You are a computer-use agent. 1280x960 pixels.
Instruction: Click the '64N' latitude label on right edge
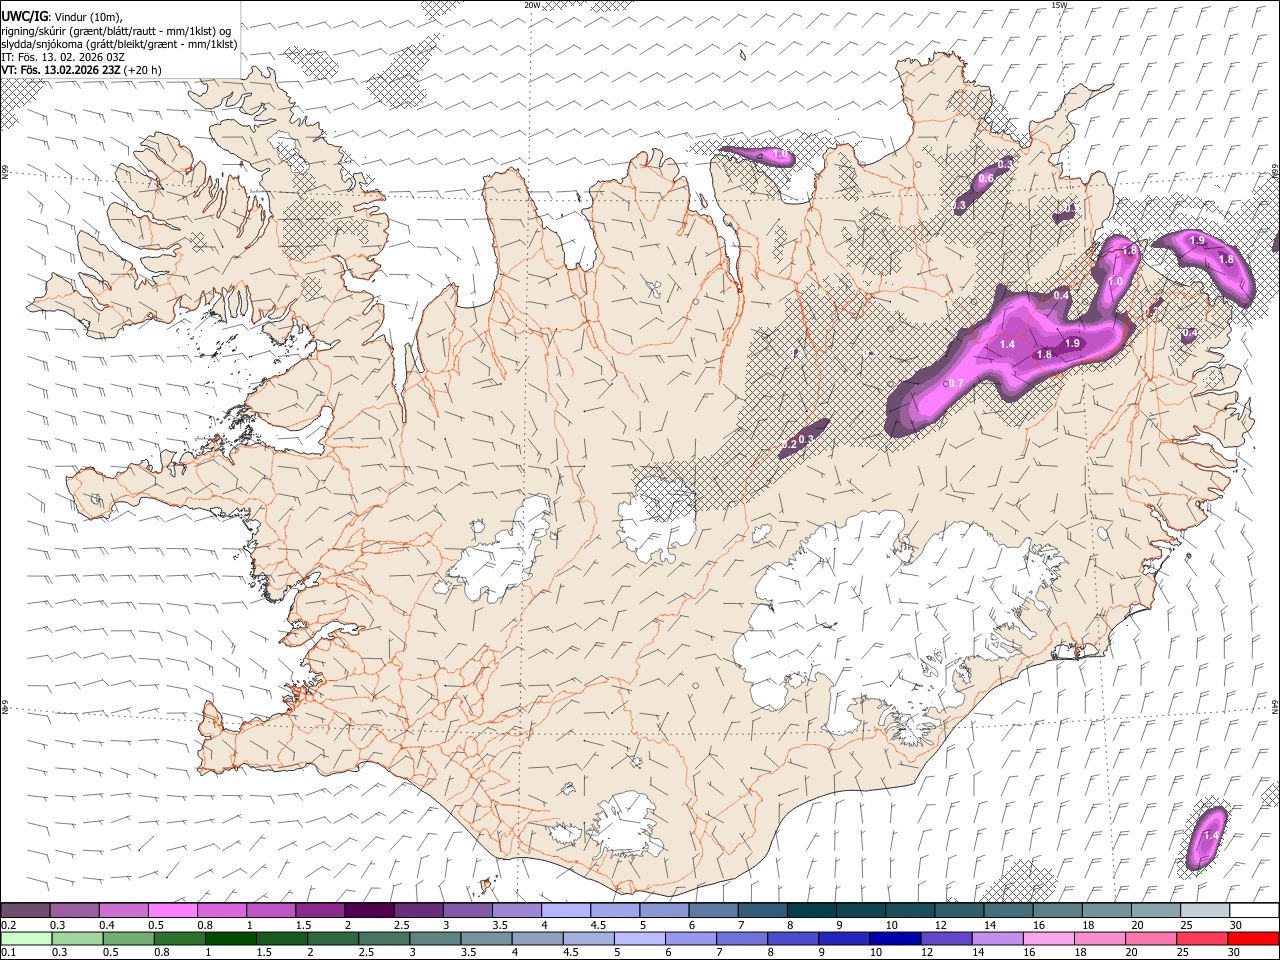[1275, 706]
